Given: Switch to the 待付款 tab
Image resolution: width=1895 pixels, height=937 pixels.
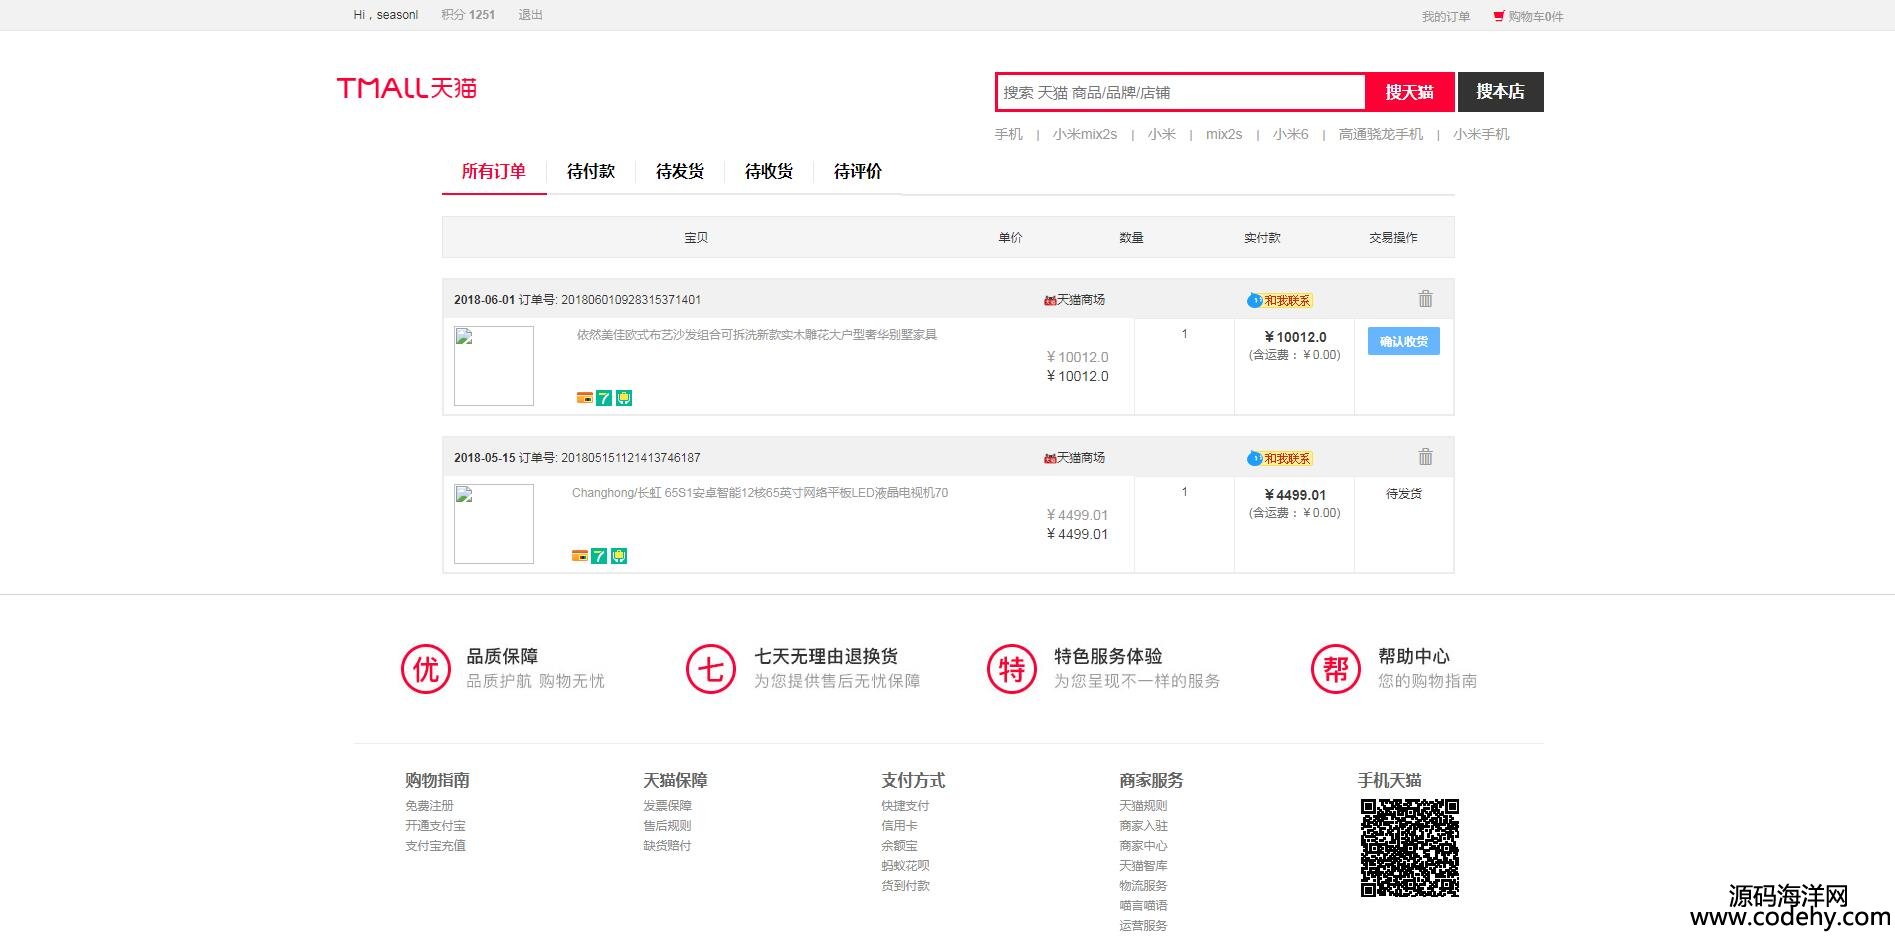Looking at the screenshot, I should click(x=591, y=172).
